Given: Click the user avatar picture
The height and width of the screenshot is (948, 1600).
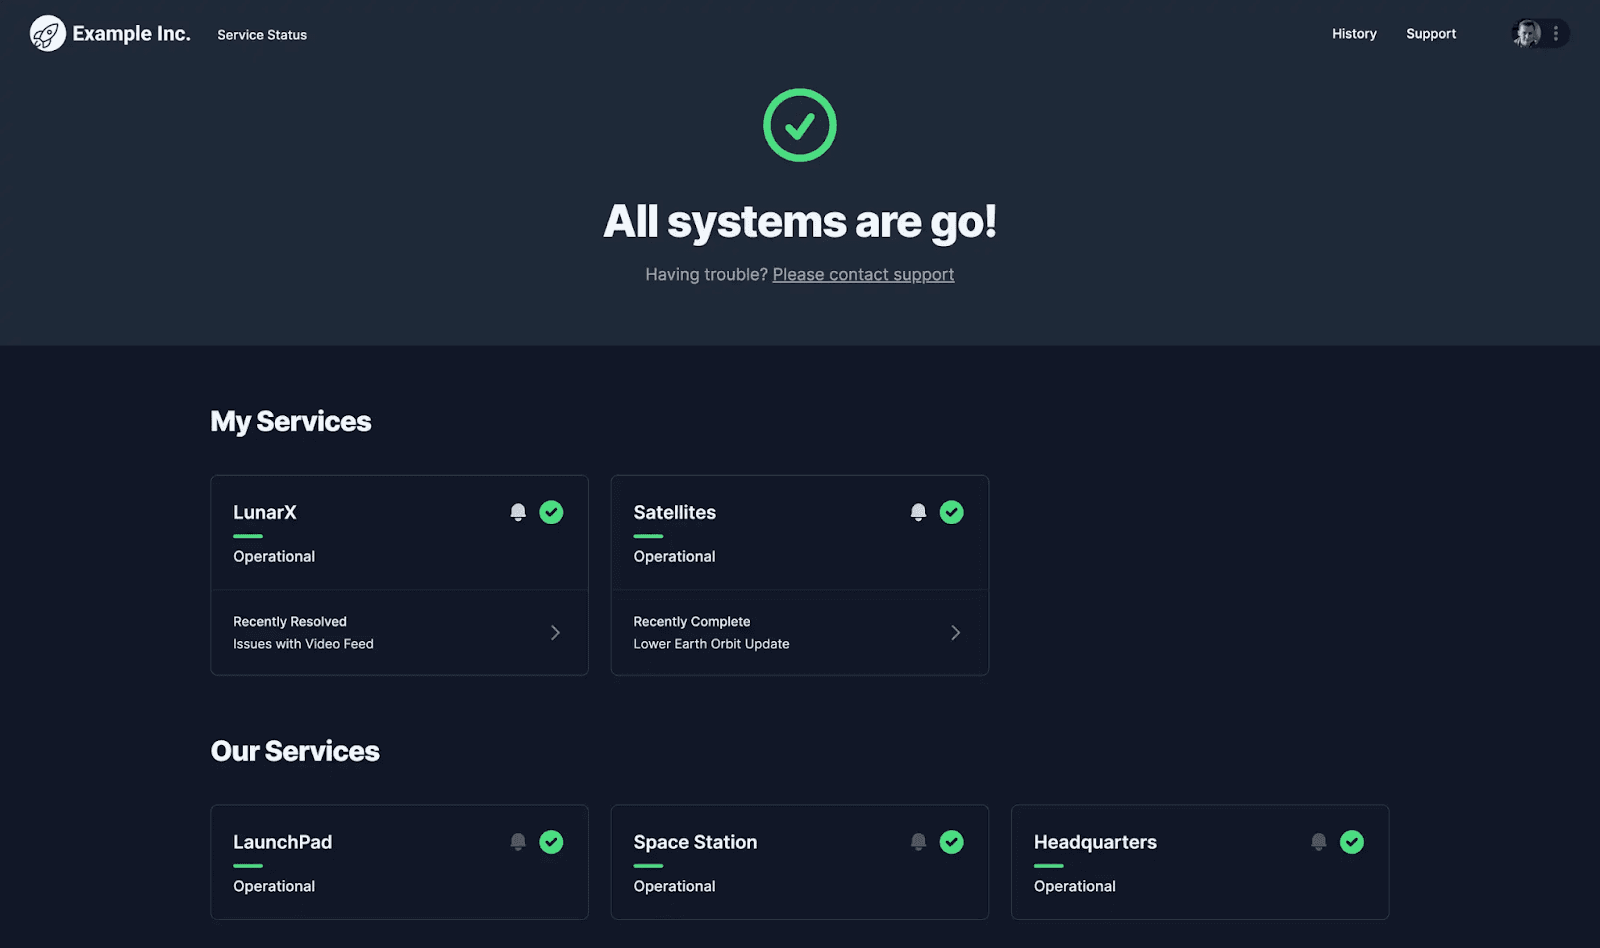Looking at the screenshot, I should click(x=1527, y=34).
